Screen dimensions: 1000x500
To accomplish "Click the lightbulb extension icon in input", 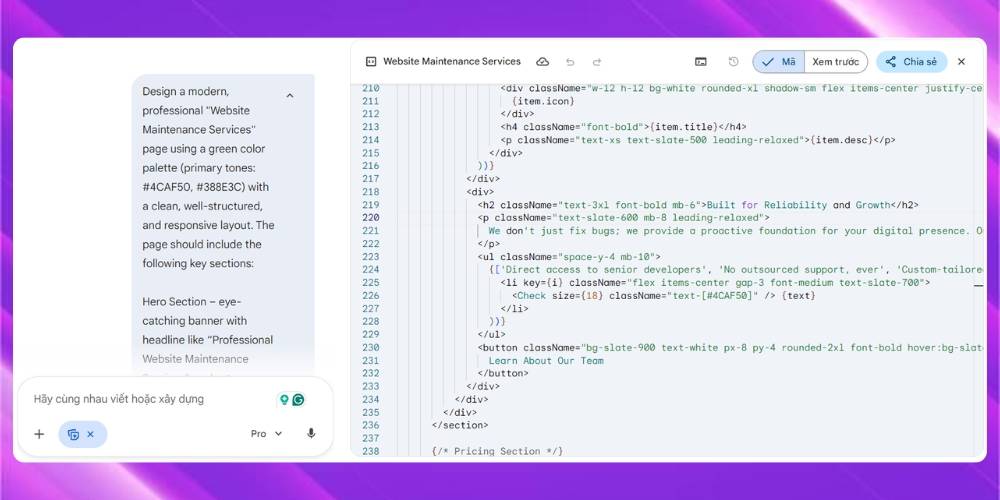I will tap(284, 400).
